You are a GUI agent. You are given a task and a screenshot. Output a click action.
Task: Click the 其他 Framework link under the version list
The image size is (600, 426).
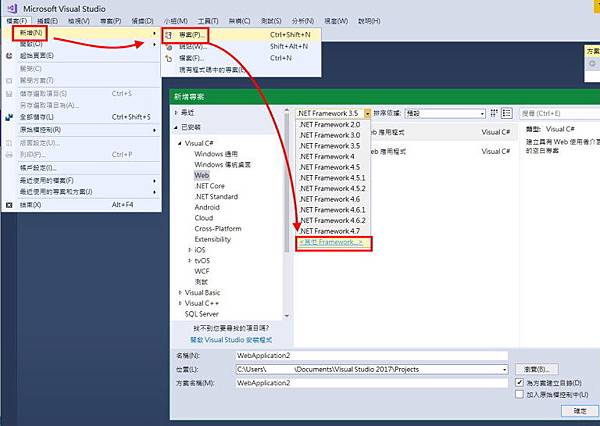pos(331,242)
